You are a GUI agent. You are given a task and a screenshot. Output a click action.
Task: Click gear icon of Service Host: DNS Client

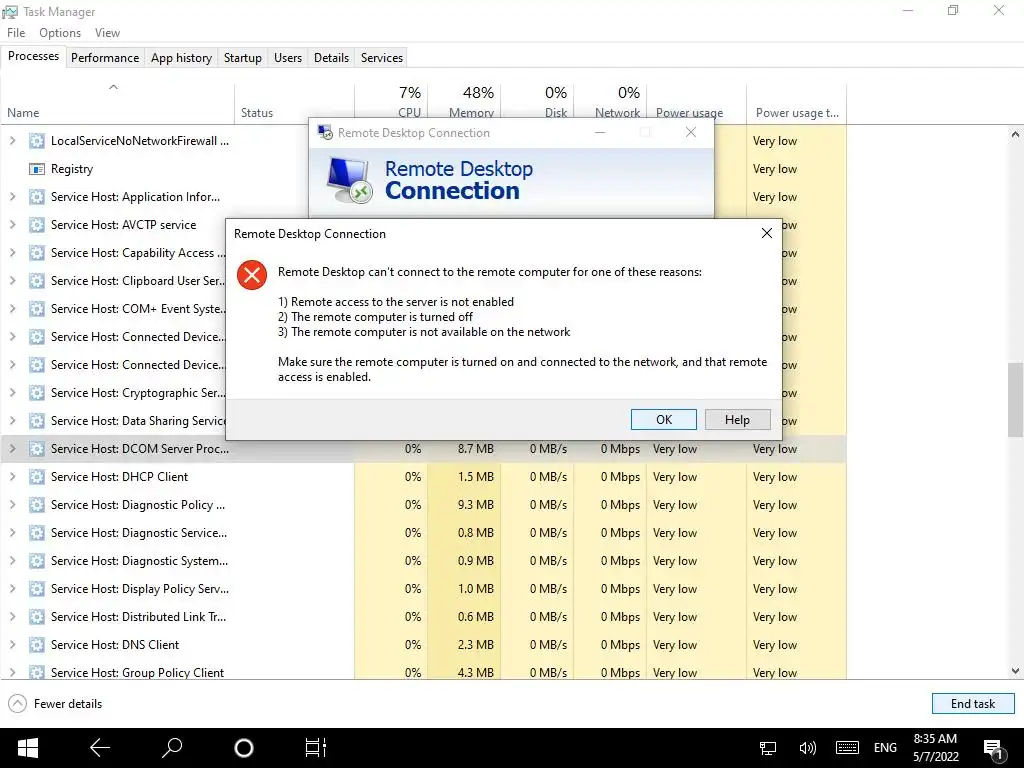pos(37,645)
